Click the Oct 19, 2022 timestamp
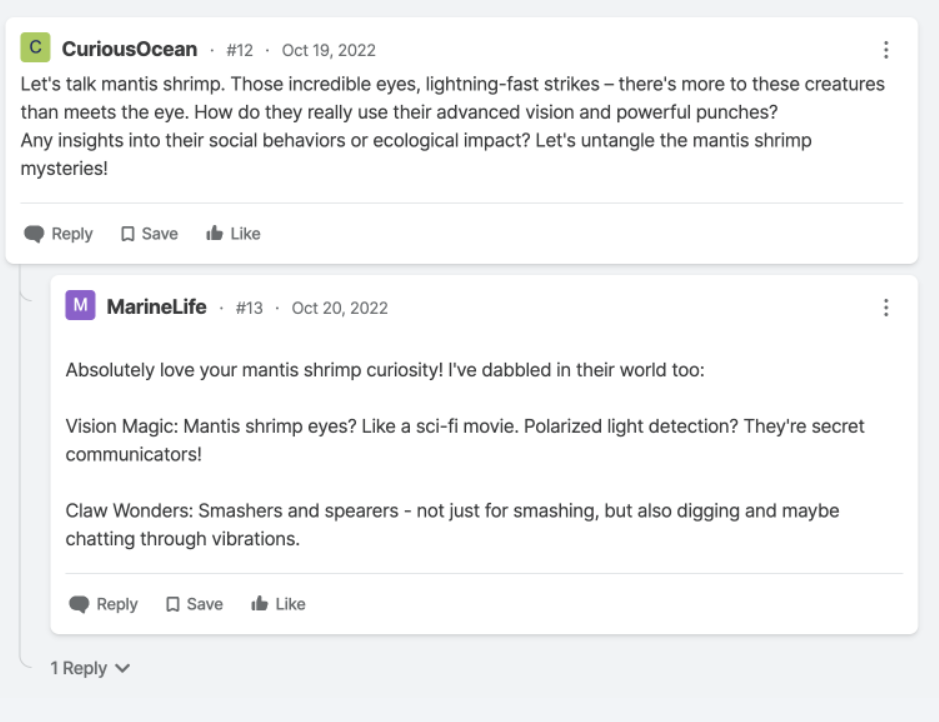The height and width of the screenshot is (722, 939). click(328, 50)
